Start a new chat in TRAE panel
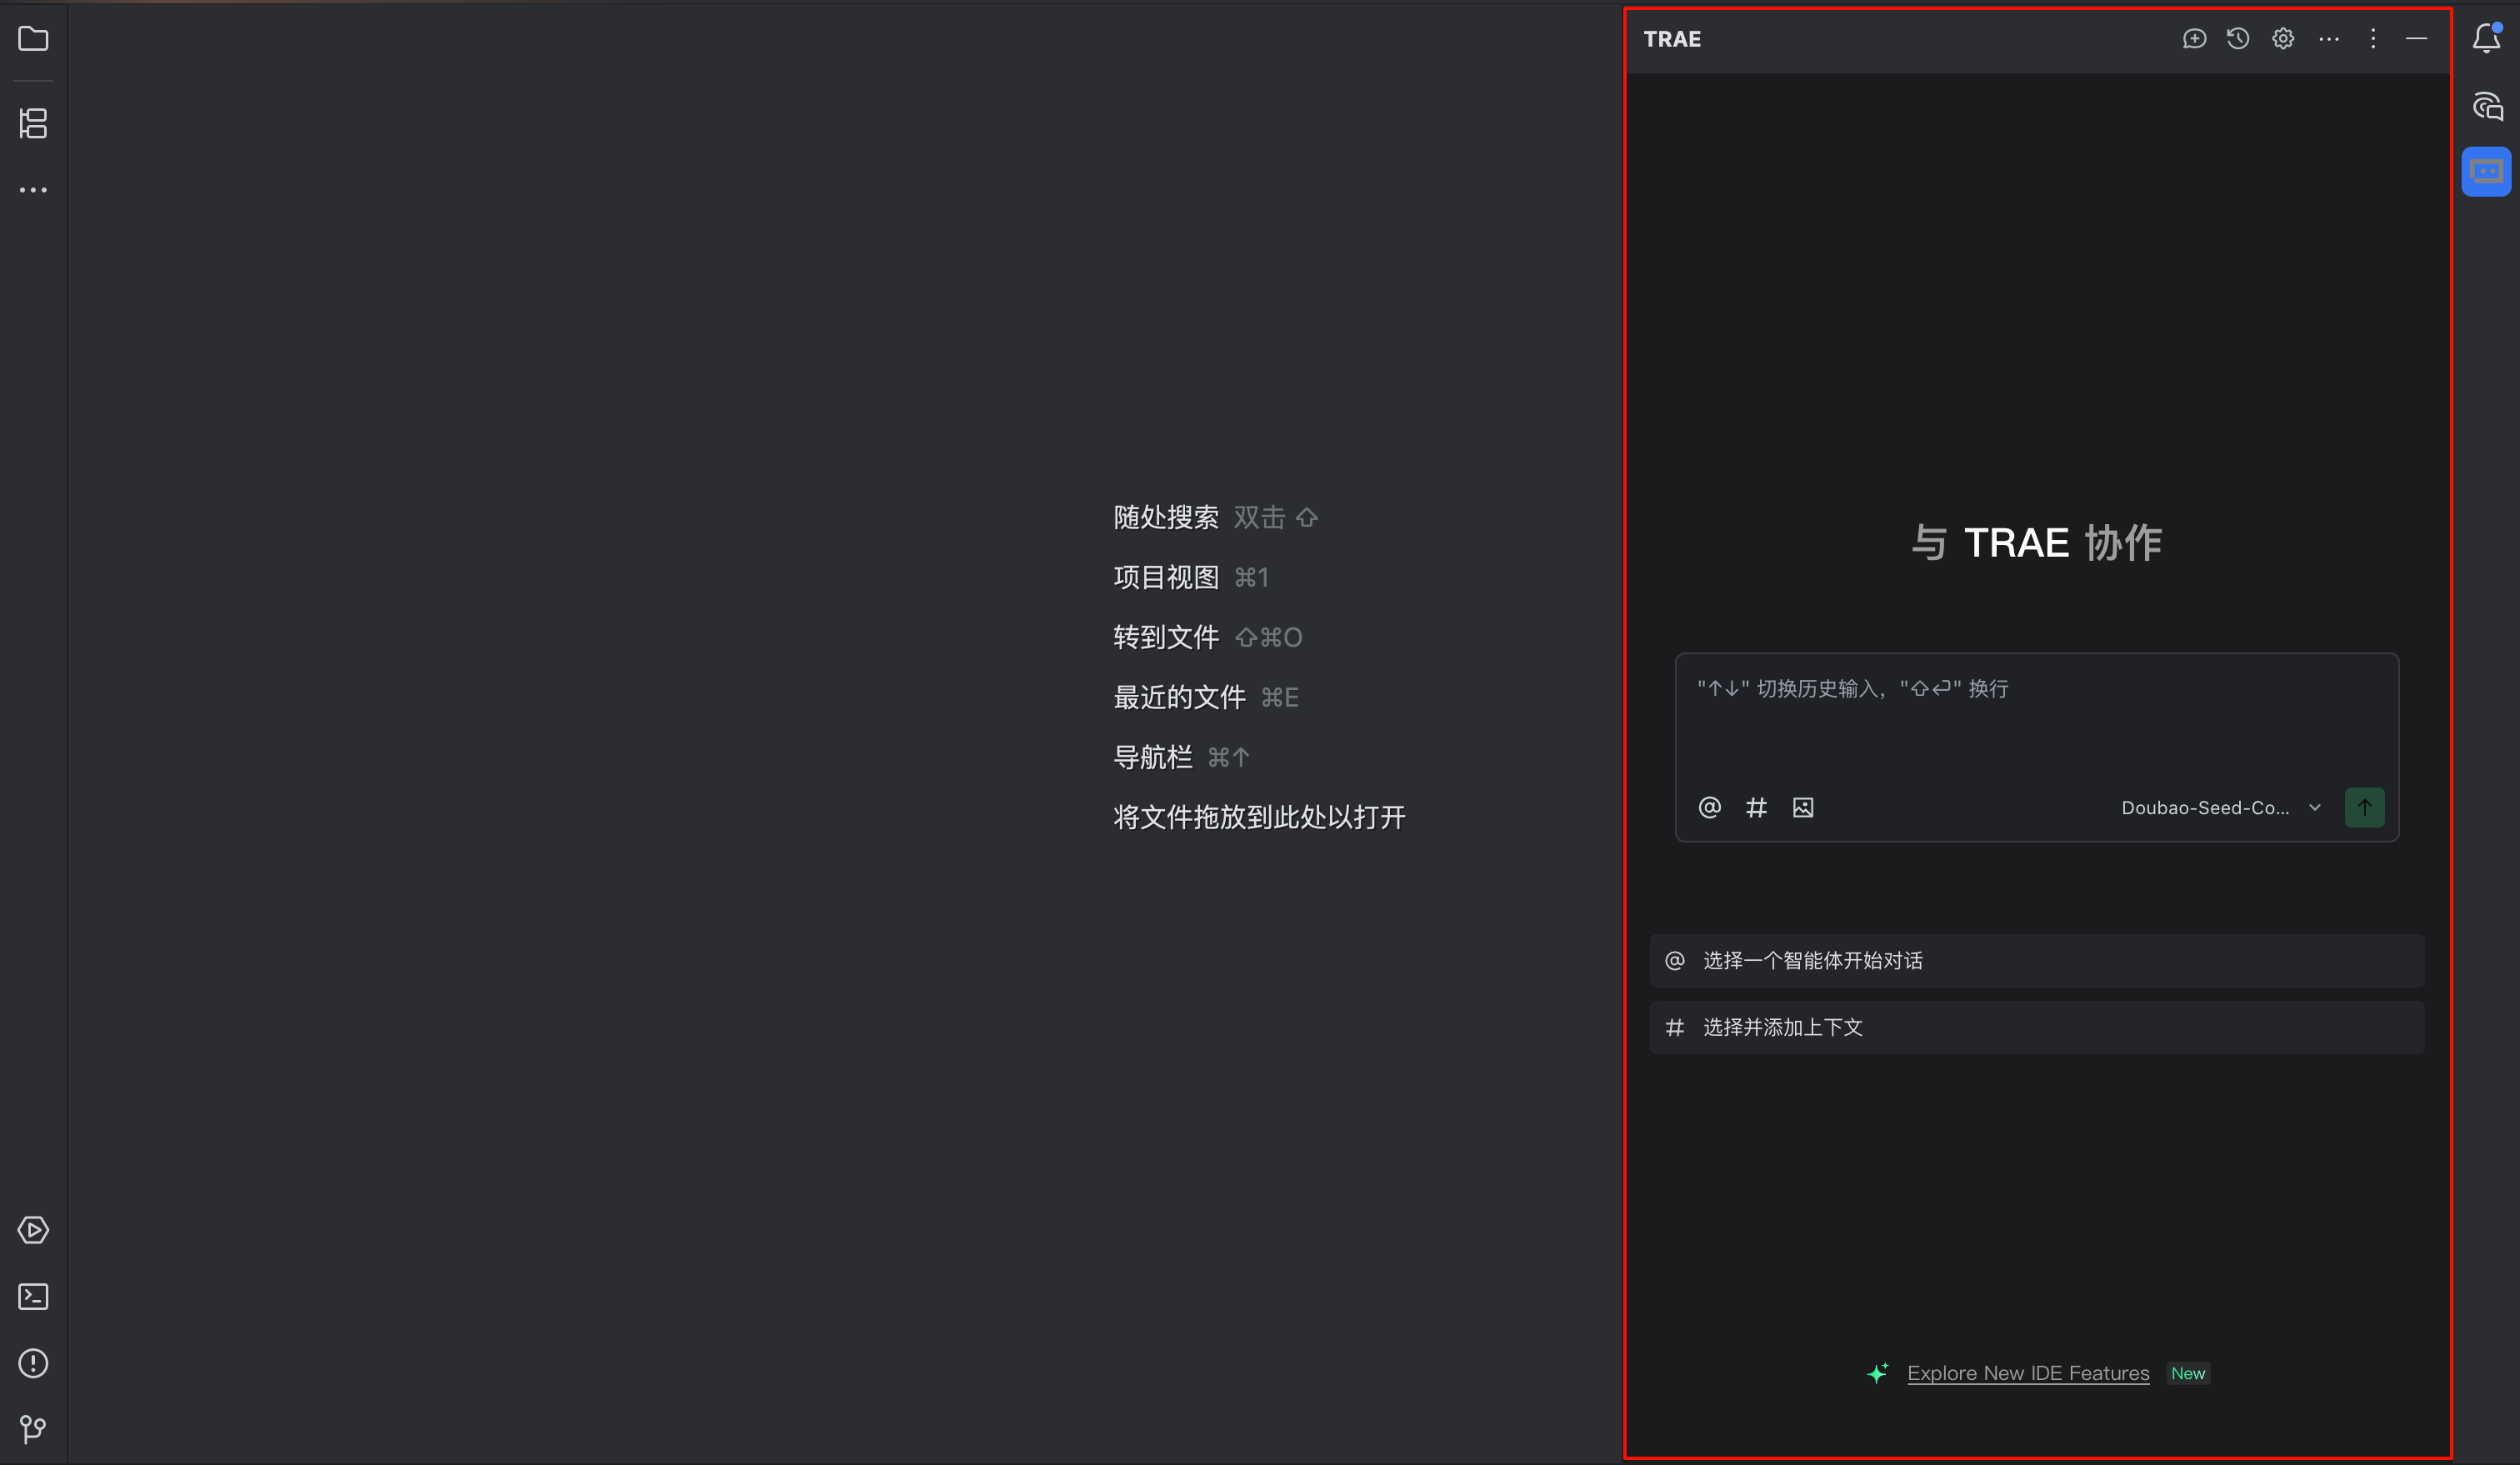Screen dimensions: 2520x1465 [2194, 39]
